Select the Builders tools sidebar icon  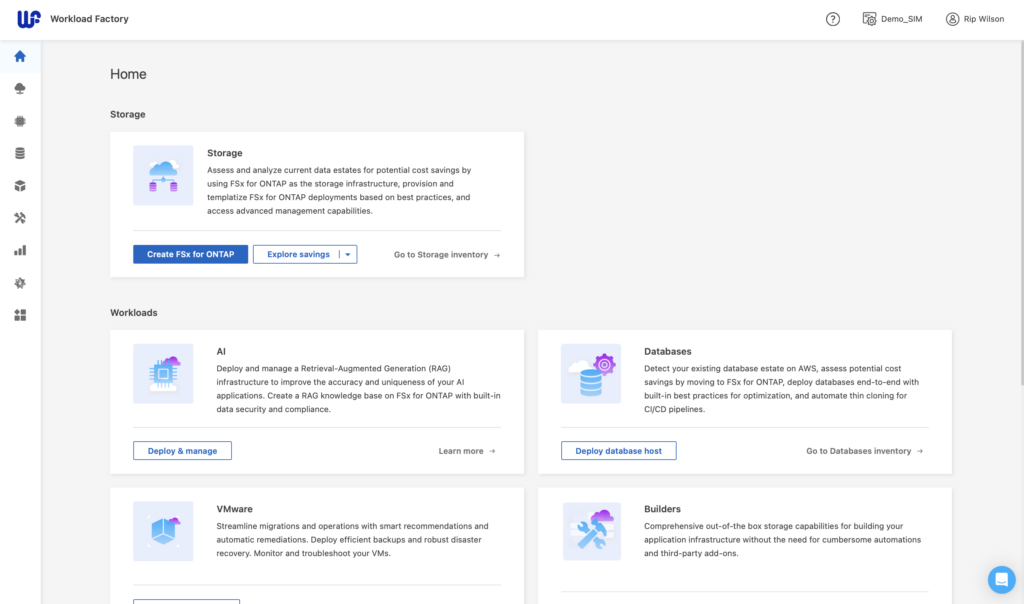tap(20, 218)
